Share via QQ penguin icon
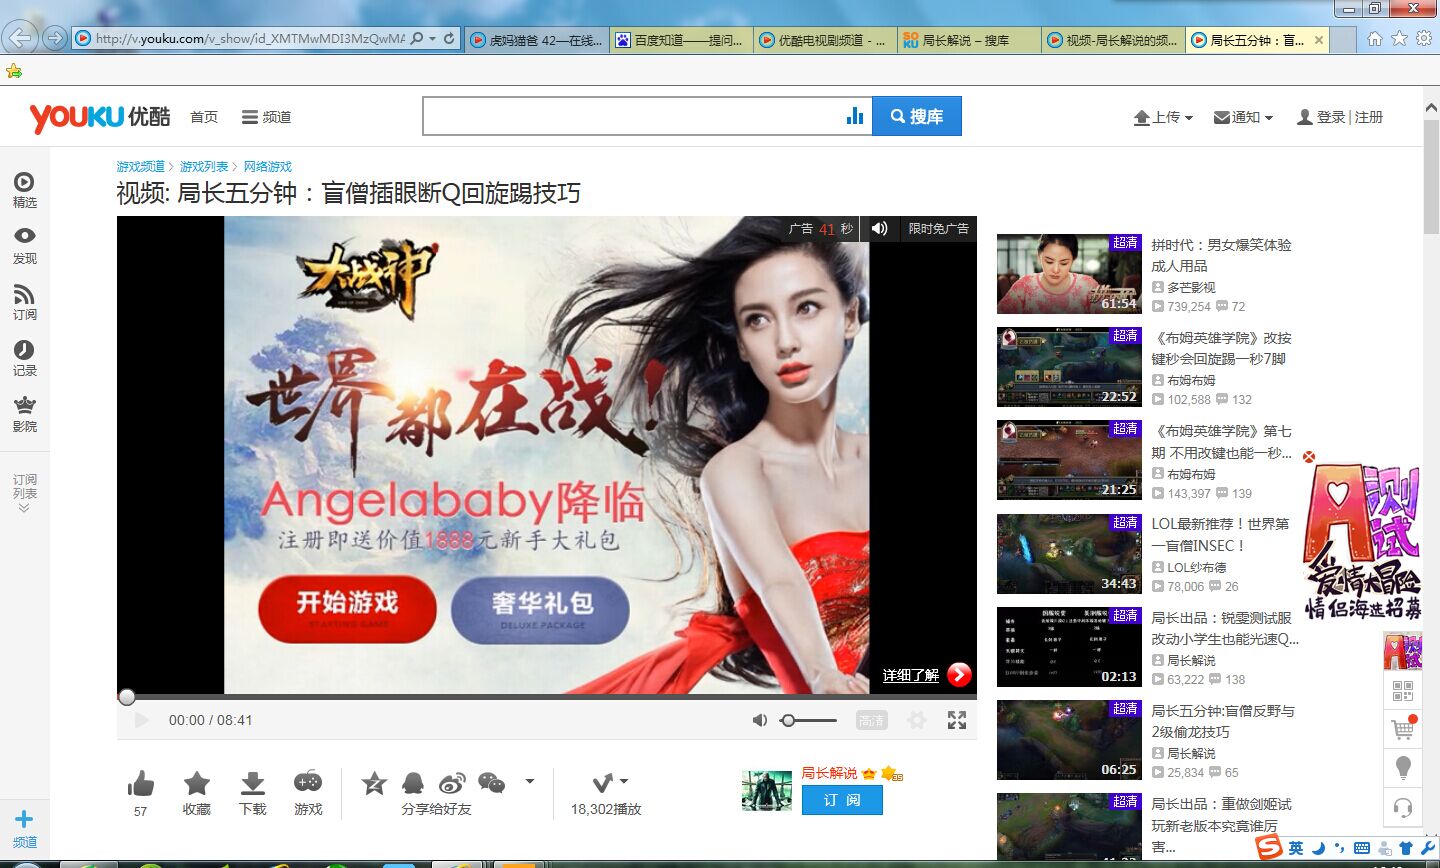 (412, 783)
